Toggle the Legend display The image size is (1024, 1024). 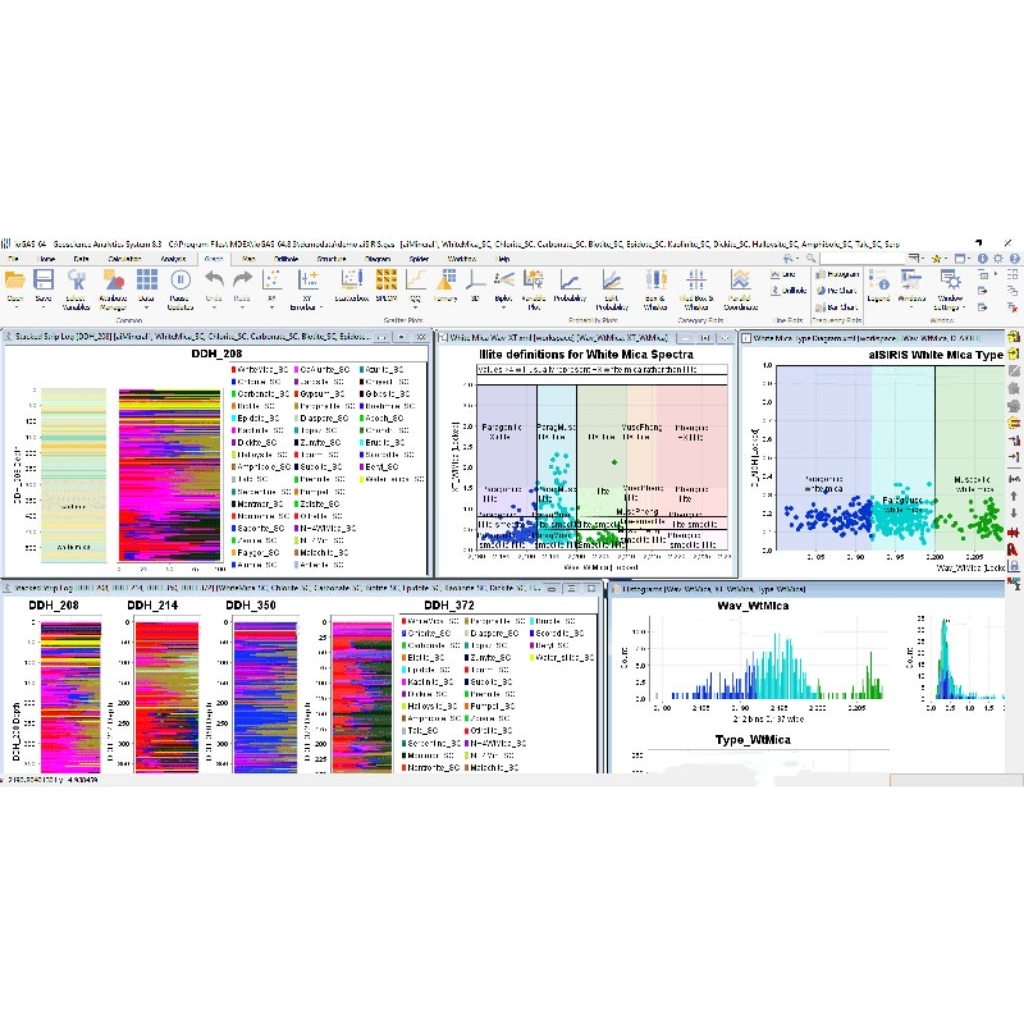pyautogui.click(x=878, y=285)
